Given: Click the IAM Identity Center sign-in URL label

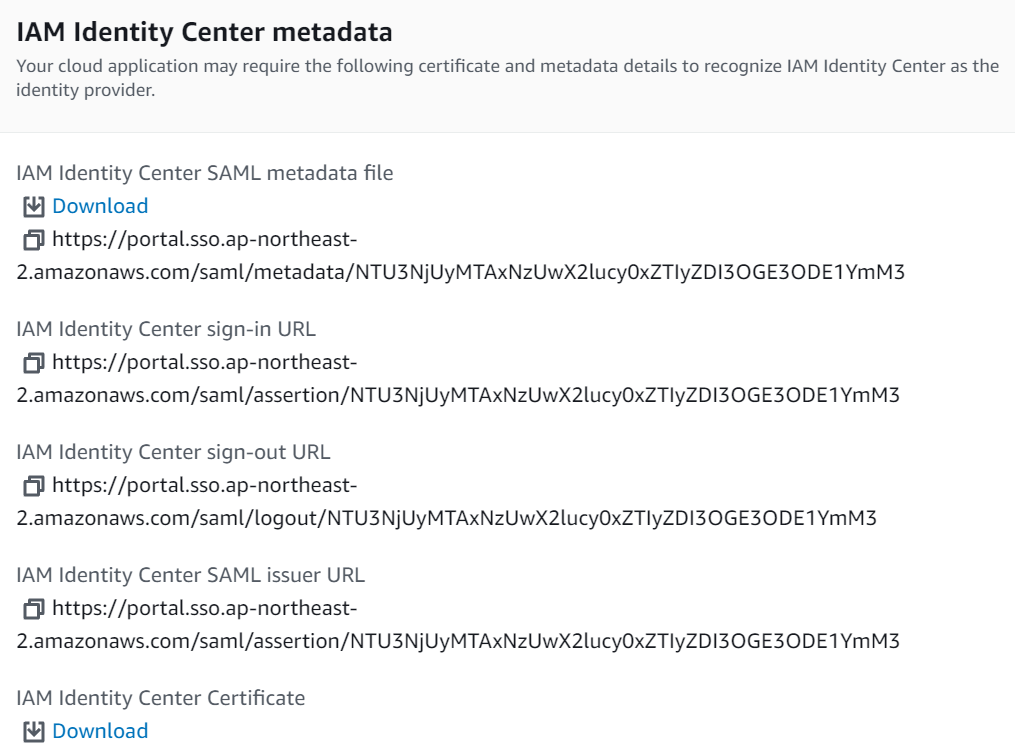Looking at the screenshot, I should point(166,329).
